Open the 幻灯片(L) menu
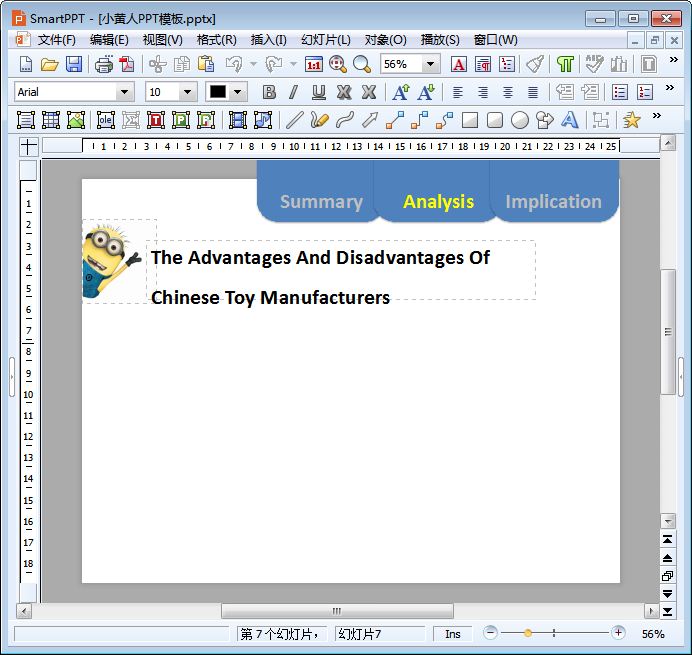Viewport: 692px width, 655px height. click(326, 40)
